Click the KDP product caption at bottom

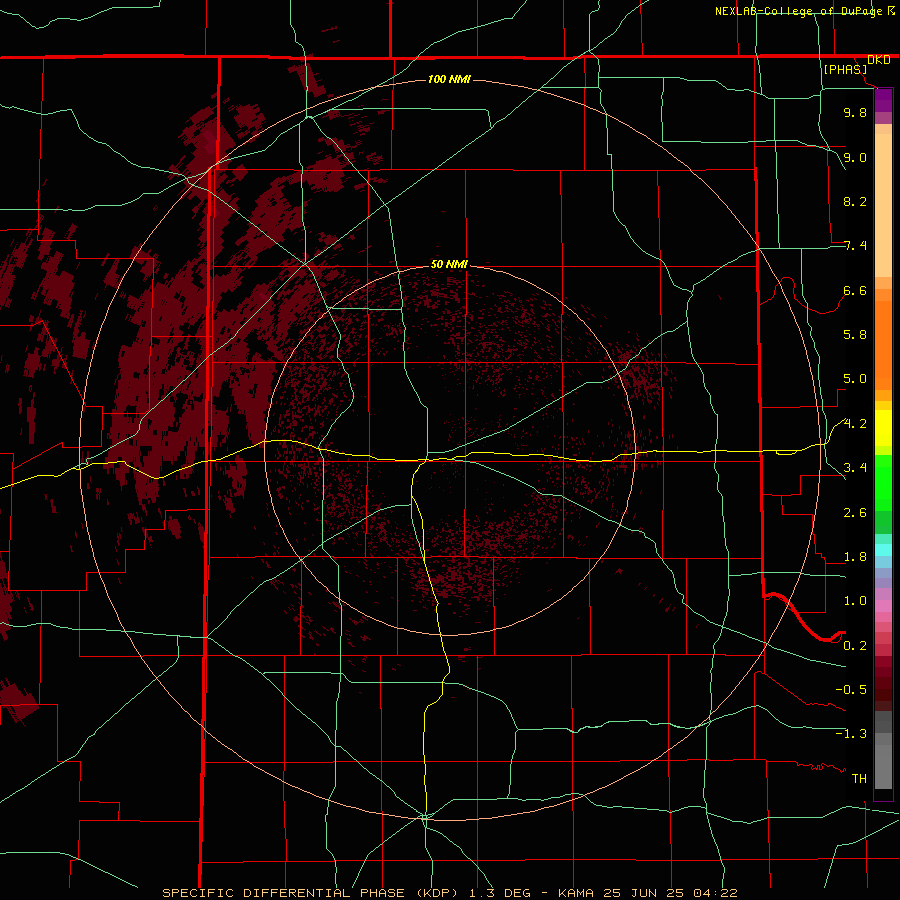point(449,893)
